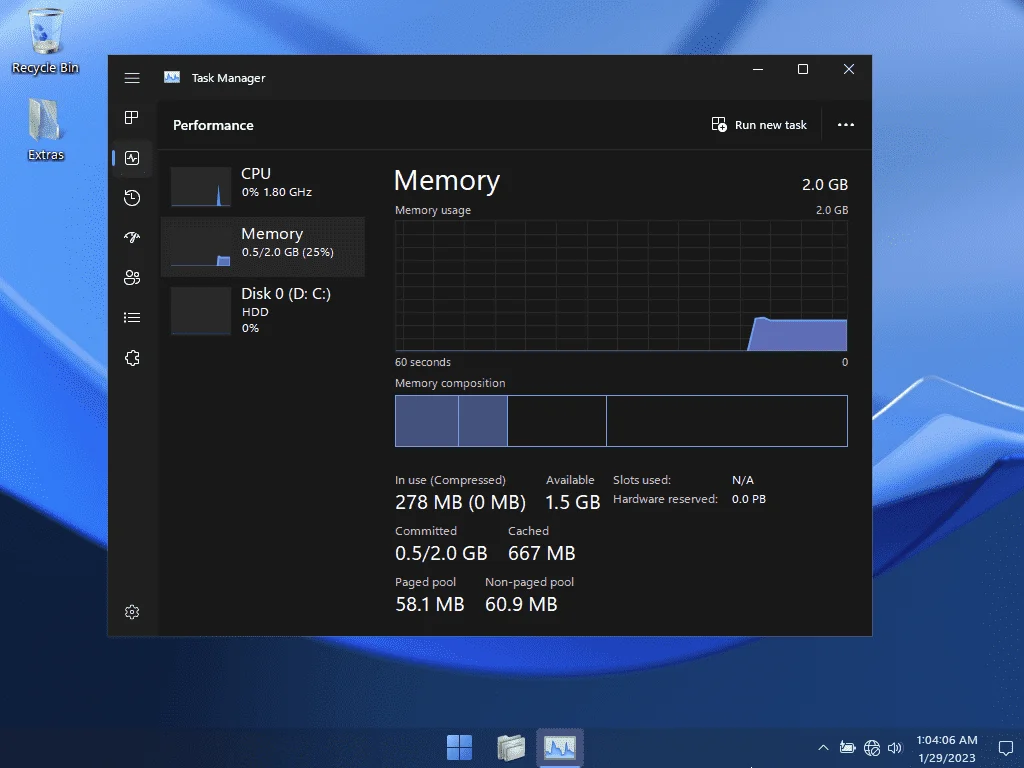Open the Users page icon
The height and width of the screenshot is (768, 1024).
[132, 278]
